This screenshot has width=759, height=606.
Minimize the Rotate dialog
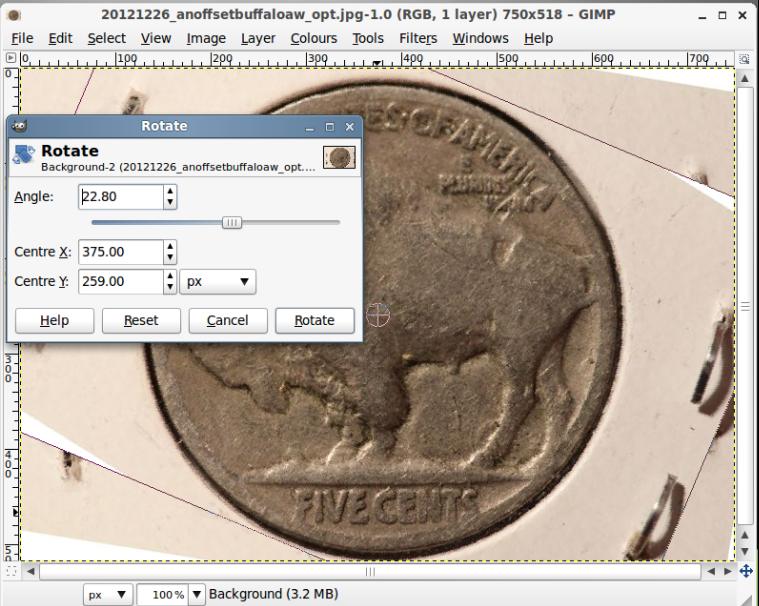pyautogui.click(x=310, y=127)
